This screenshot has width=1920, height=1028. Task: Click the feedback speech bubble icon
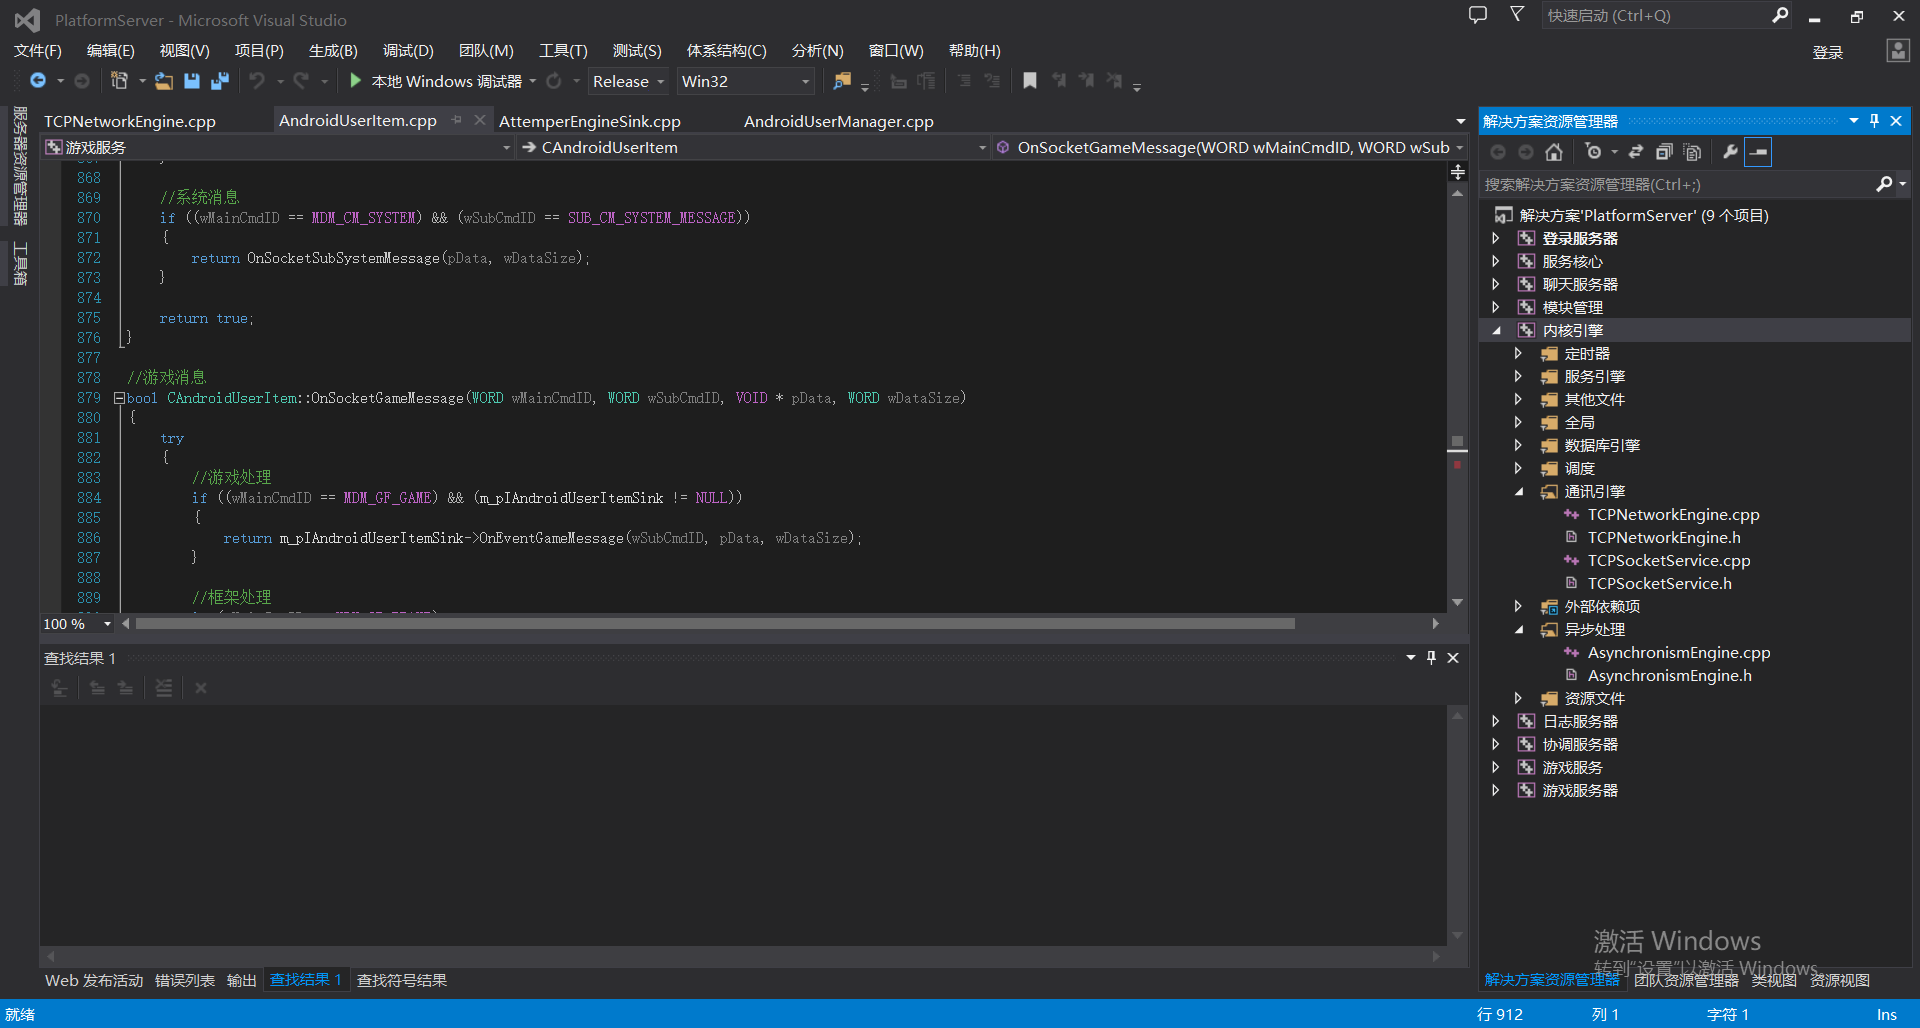(x=1477, y=15)
